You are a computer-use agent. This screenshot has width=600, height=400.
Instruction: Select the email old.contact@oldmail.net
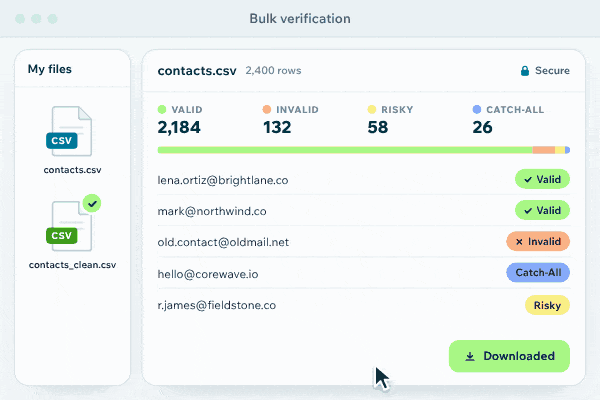pyautogui.click(x=223, y=242)
